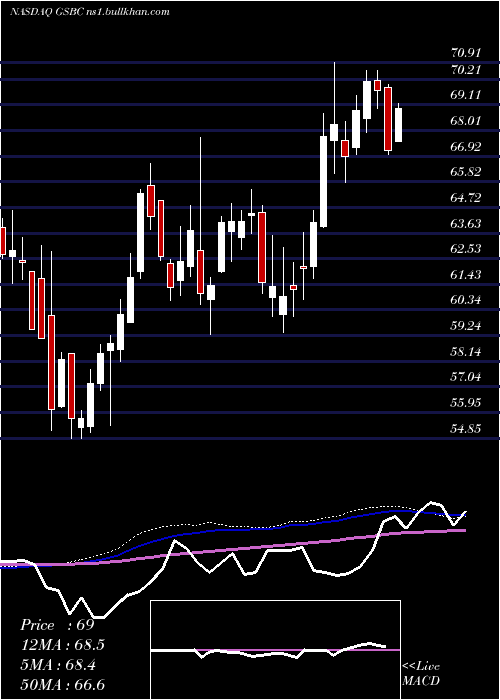The width and height of the screenshot is (500, 700).
Task: Click the 50MA : 66.6 readout
Action: coord(62,685)
